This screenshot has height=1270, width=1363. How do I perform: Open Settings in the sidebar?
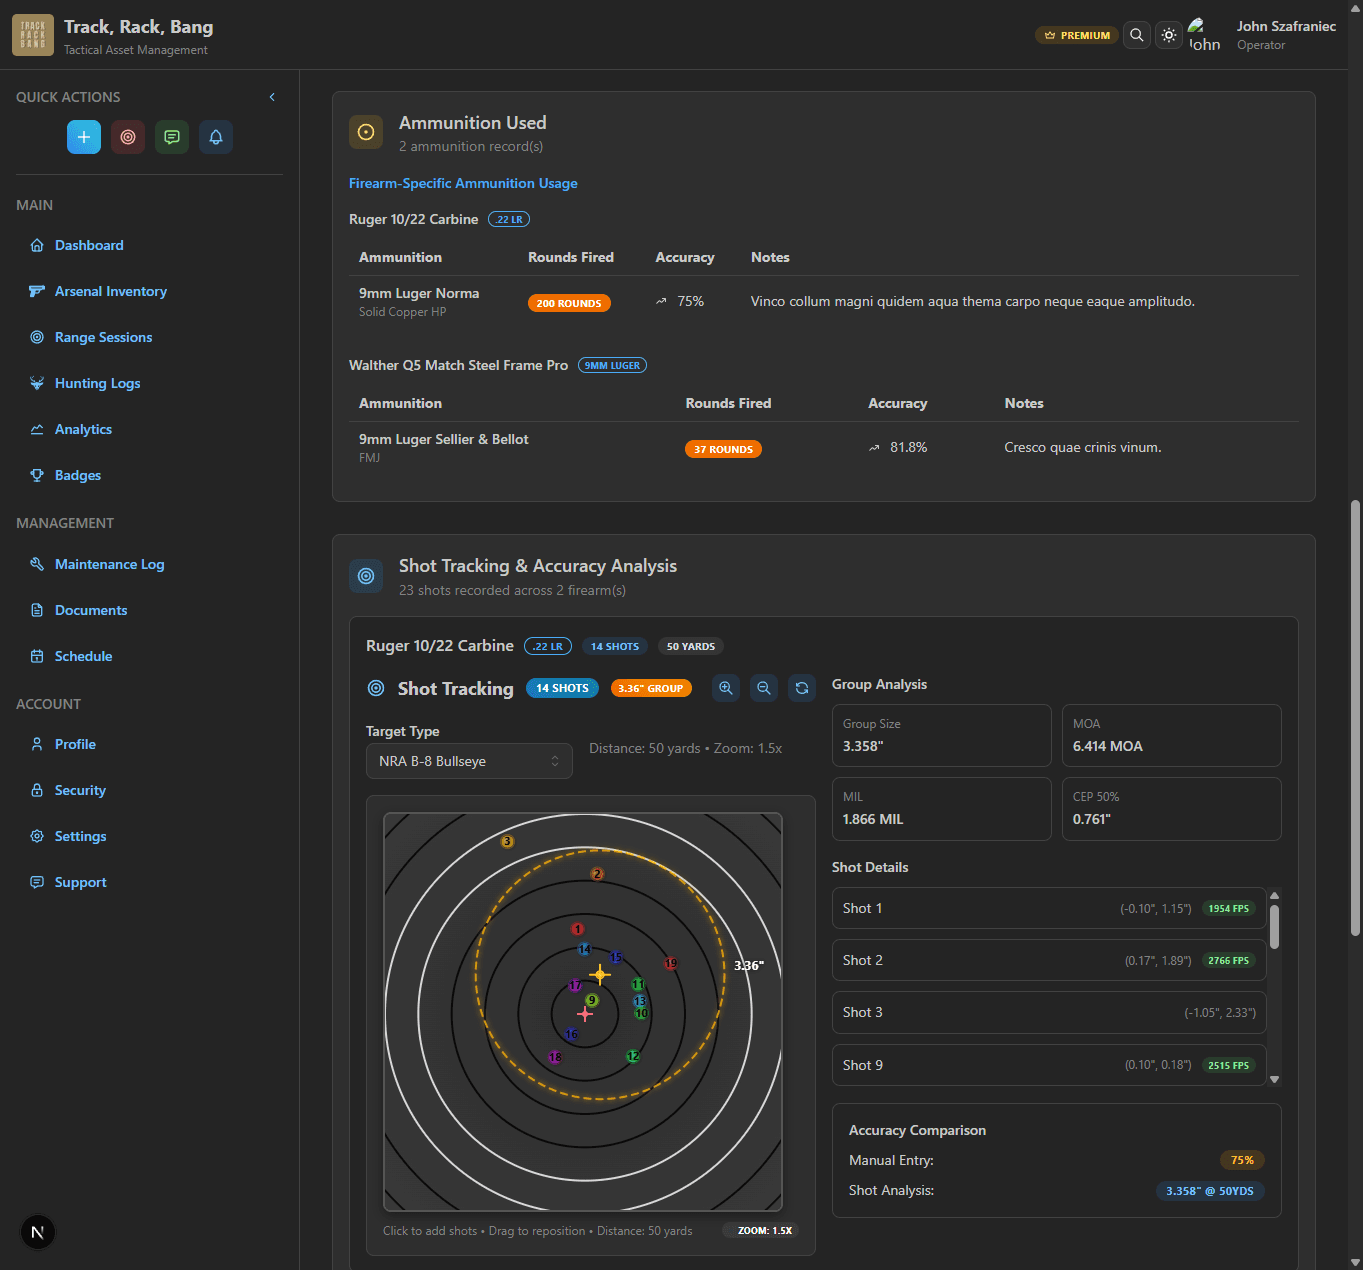coord(80,836)
